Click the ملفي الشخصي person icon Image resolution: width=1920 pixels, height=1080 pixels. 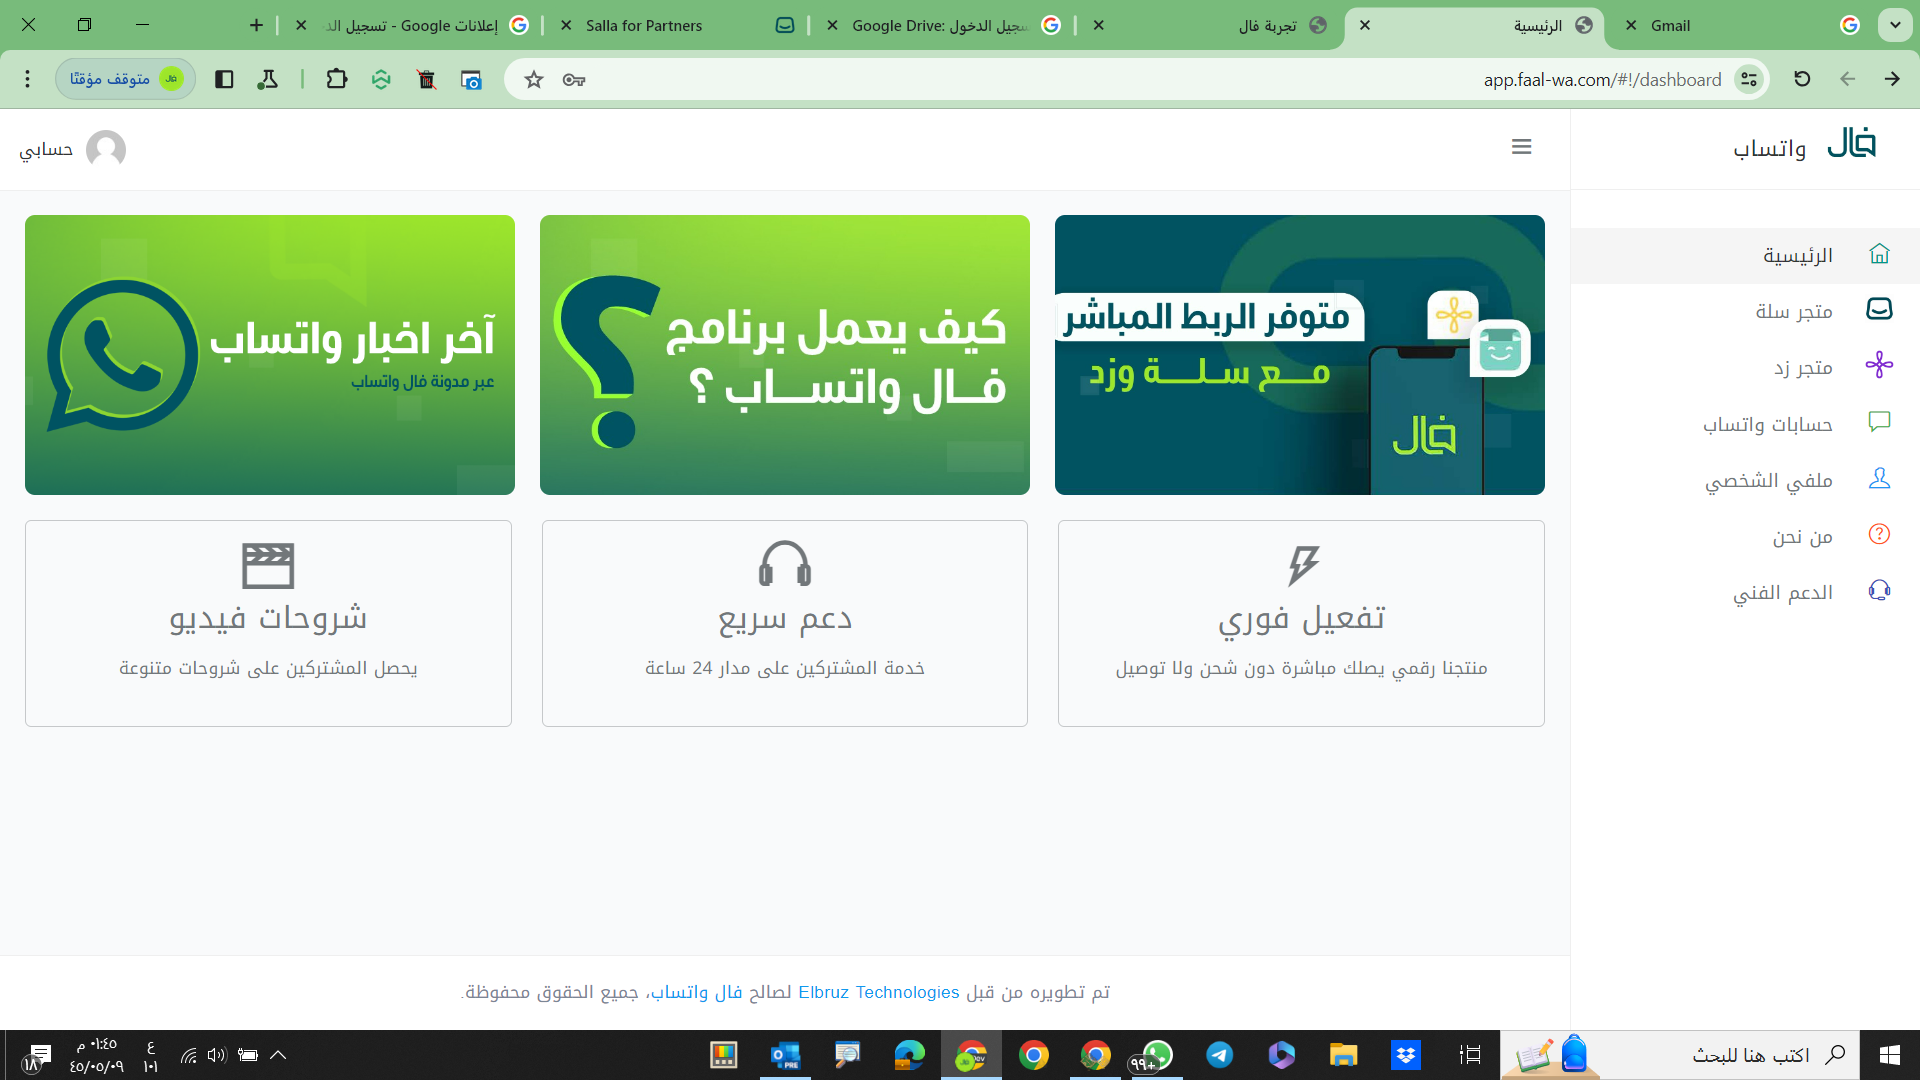click(x=1879, y=479)
